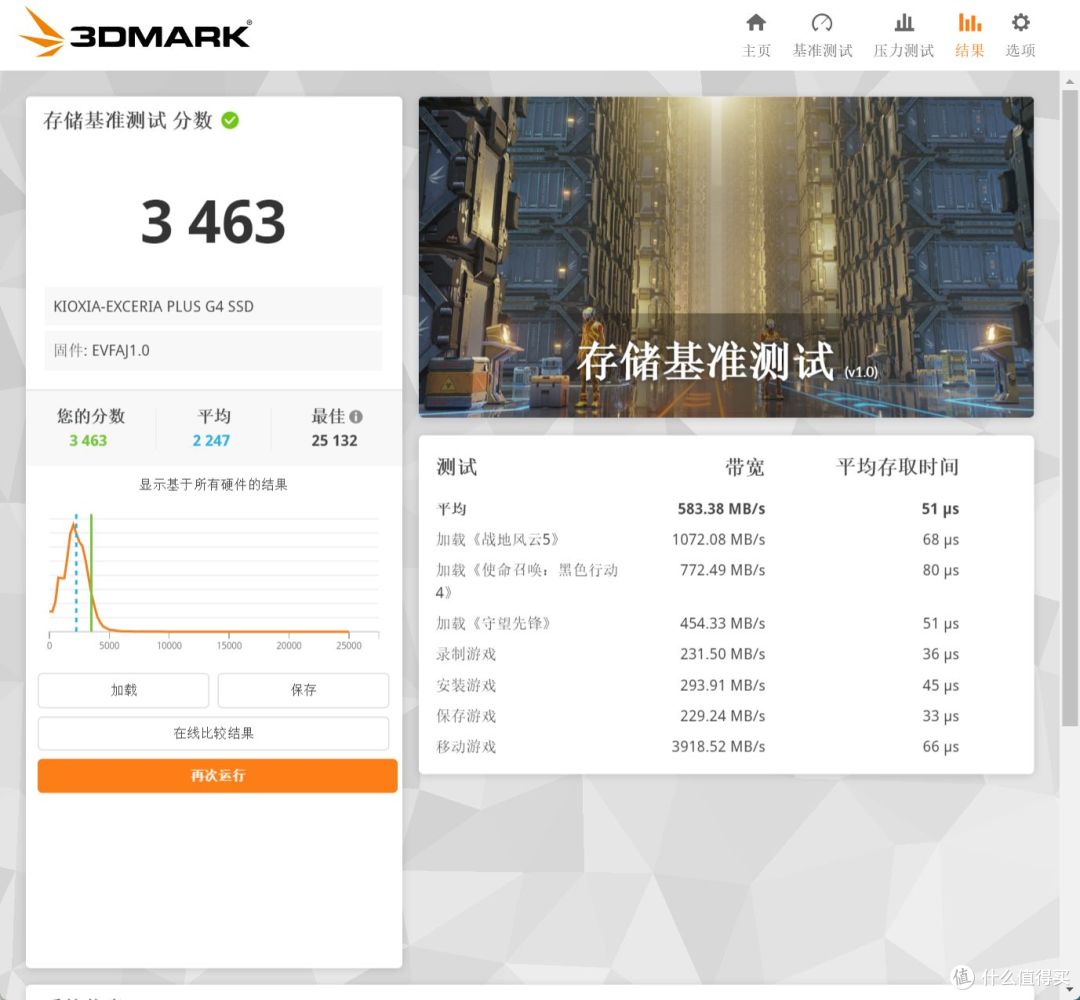Click the 加载 button

coord(123,690)
